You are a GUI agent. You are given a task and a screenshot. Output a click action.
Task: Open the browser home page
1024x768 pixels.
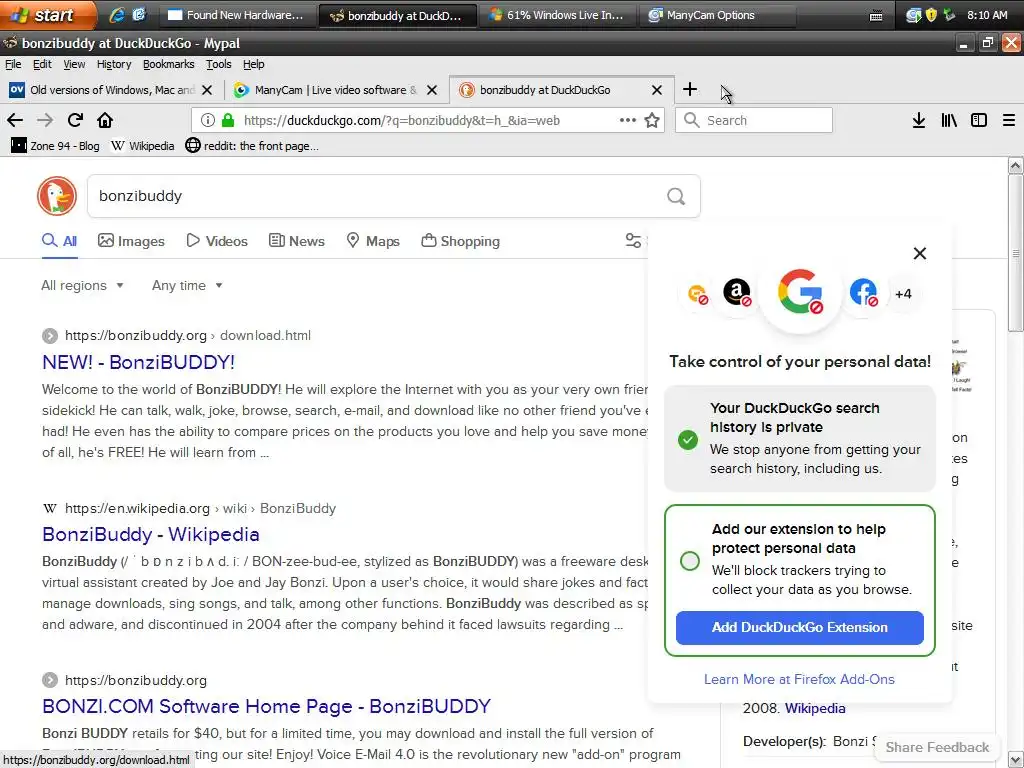[105, 120]
